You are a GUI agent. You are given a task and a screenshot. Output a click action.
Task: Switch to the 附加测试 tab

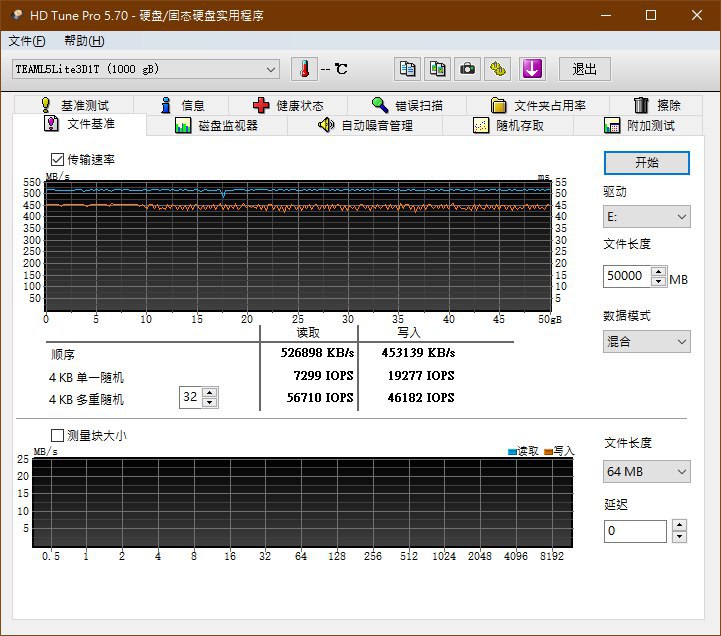638,126
